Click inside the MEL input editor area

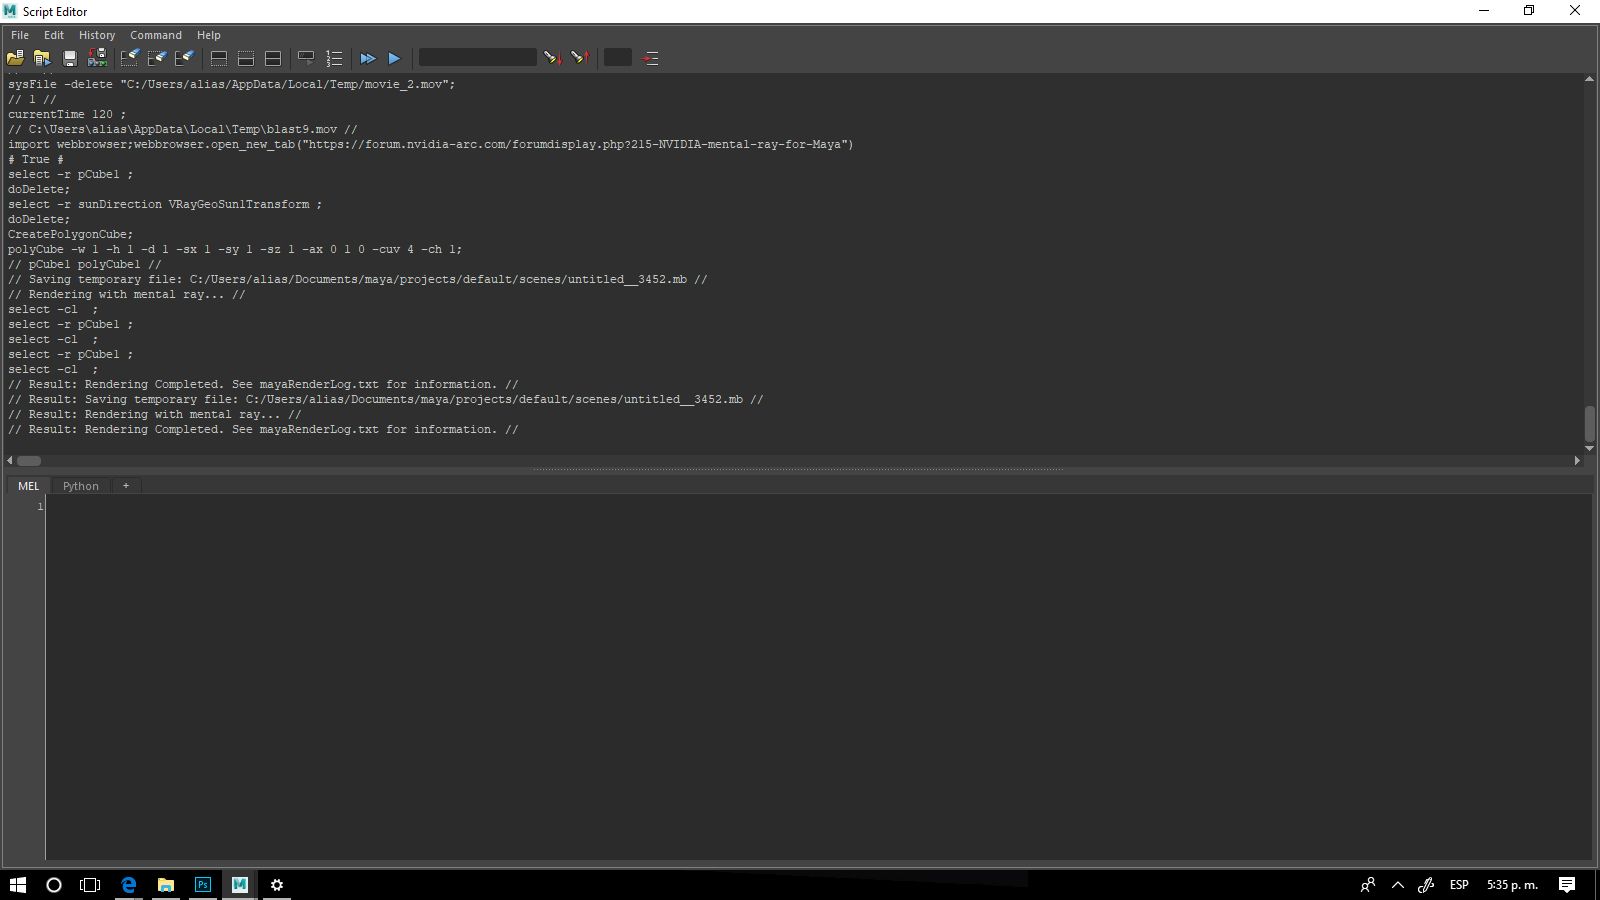click(818, 676)
